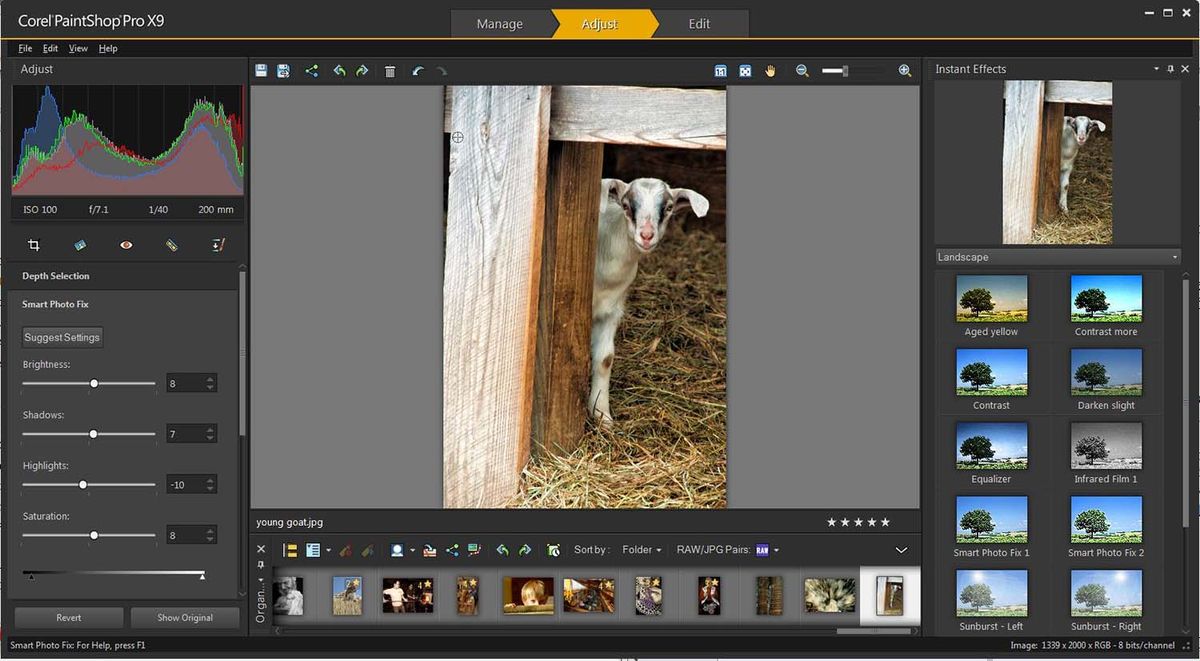Click the Save icon above the canvas
Screen dimensions: 1200x661
pos(261,70)
